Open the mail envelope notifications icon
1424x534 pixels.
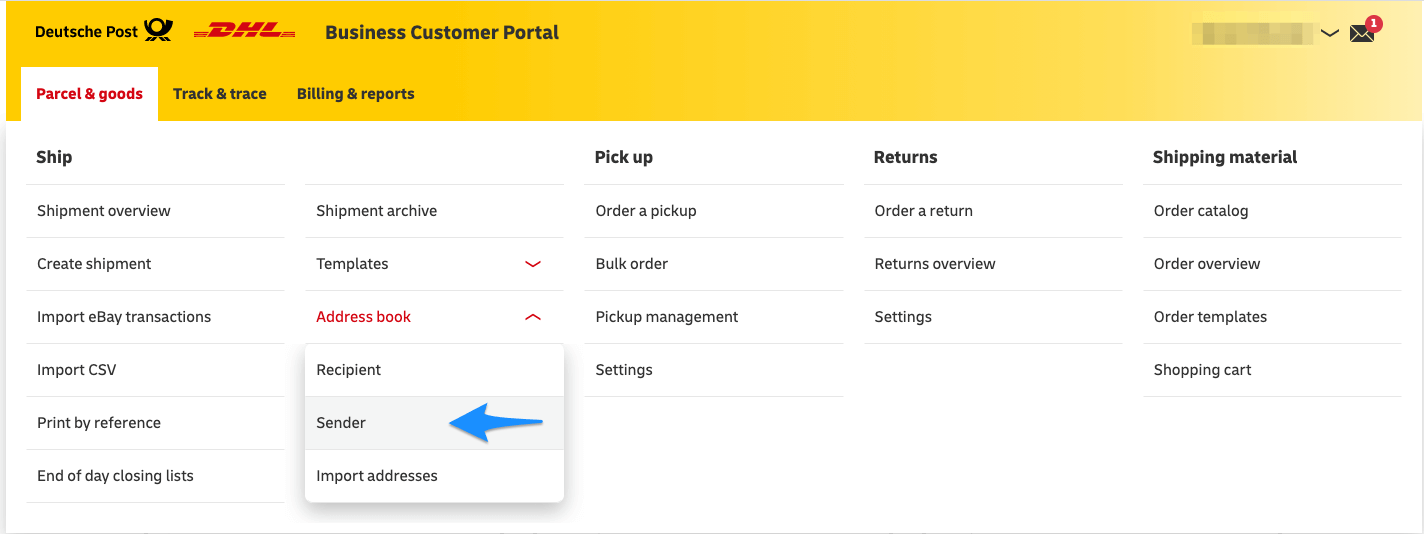[1362, 33]
